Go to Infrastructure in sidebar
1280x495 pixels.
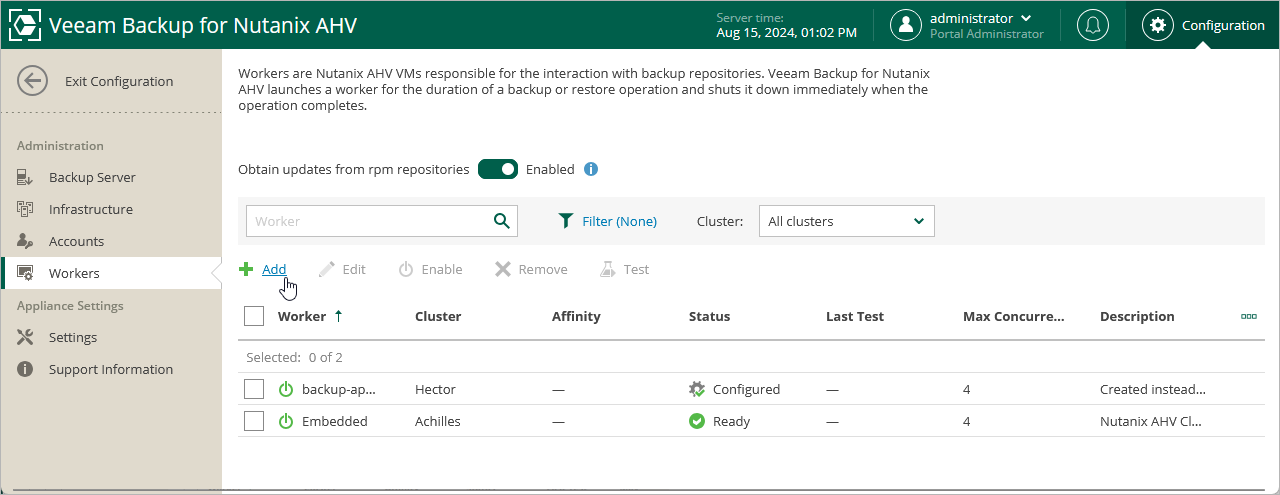click(x=90, y=209)
